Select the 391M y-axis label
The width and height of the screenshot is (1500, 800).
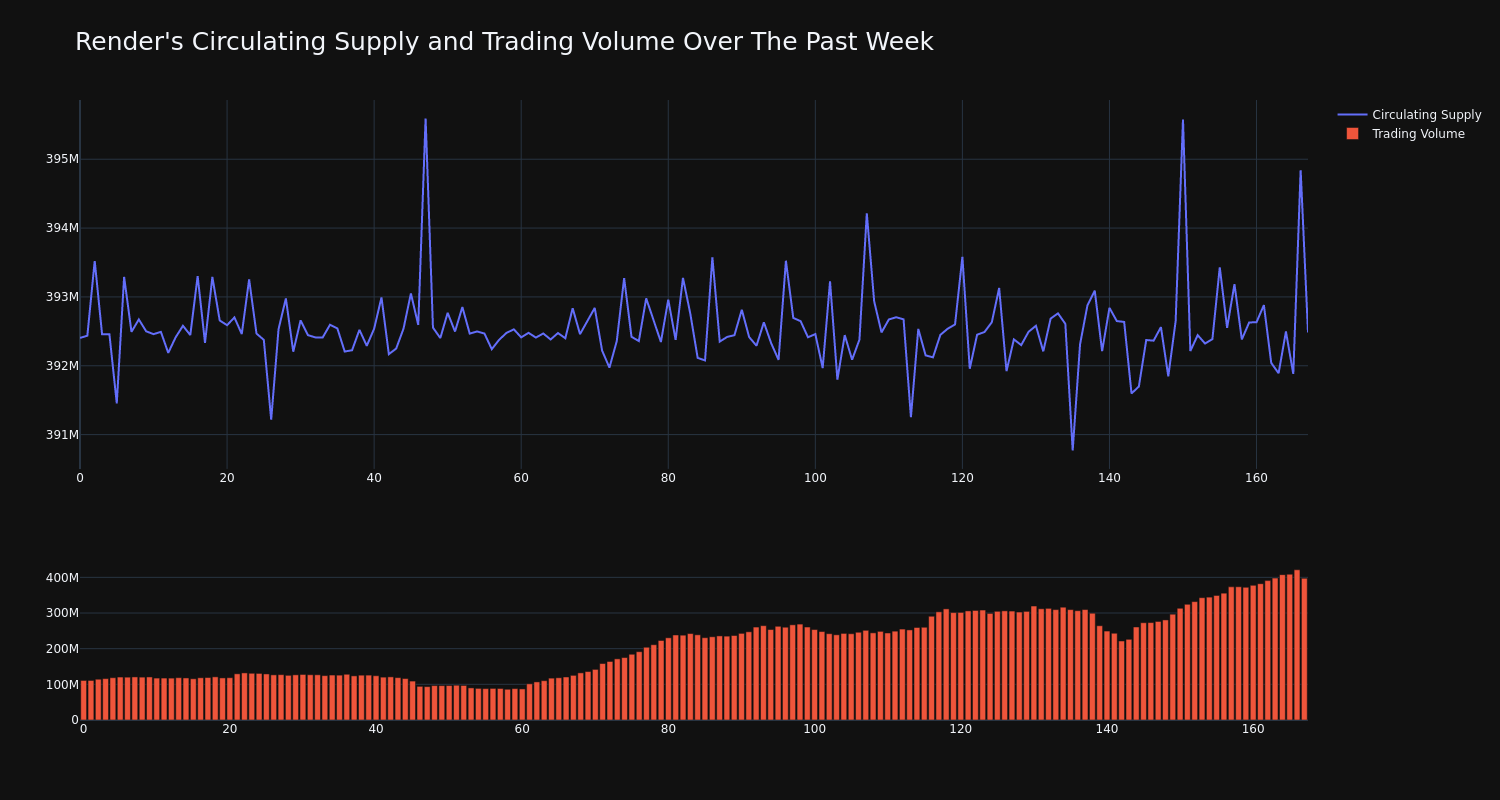pyautogui.click(x=62, y=435)
